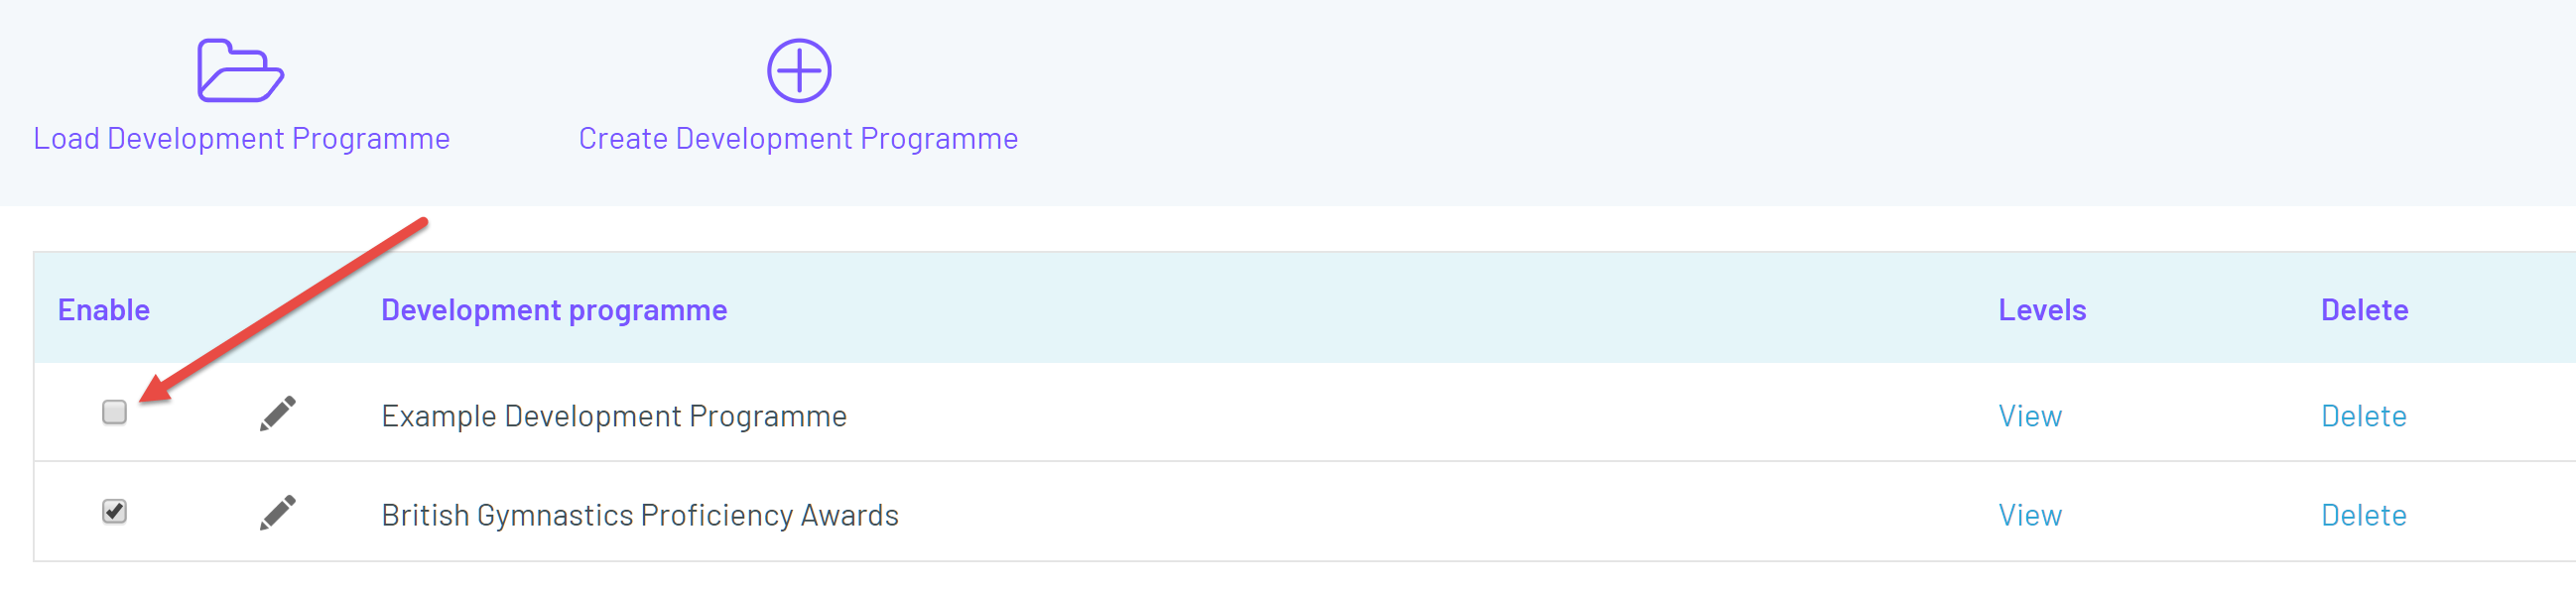Edit British Gymnastics Proficiency Awards pencil icon
Viewport: 2576px width, 592px height.
pyautogui.click(x=278, y=512)
